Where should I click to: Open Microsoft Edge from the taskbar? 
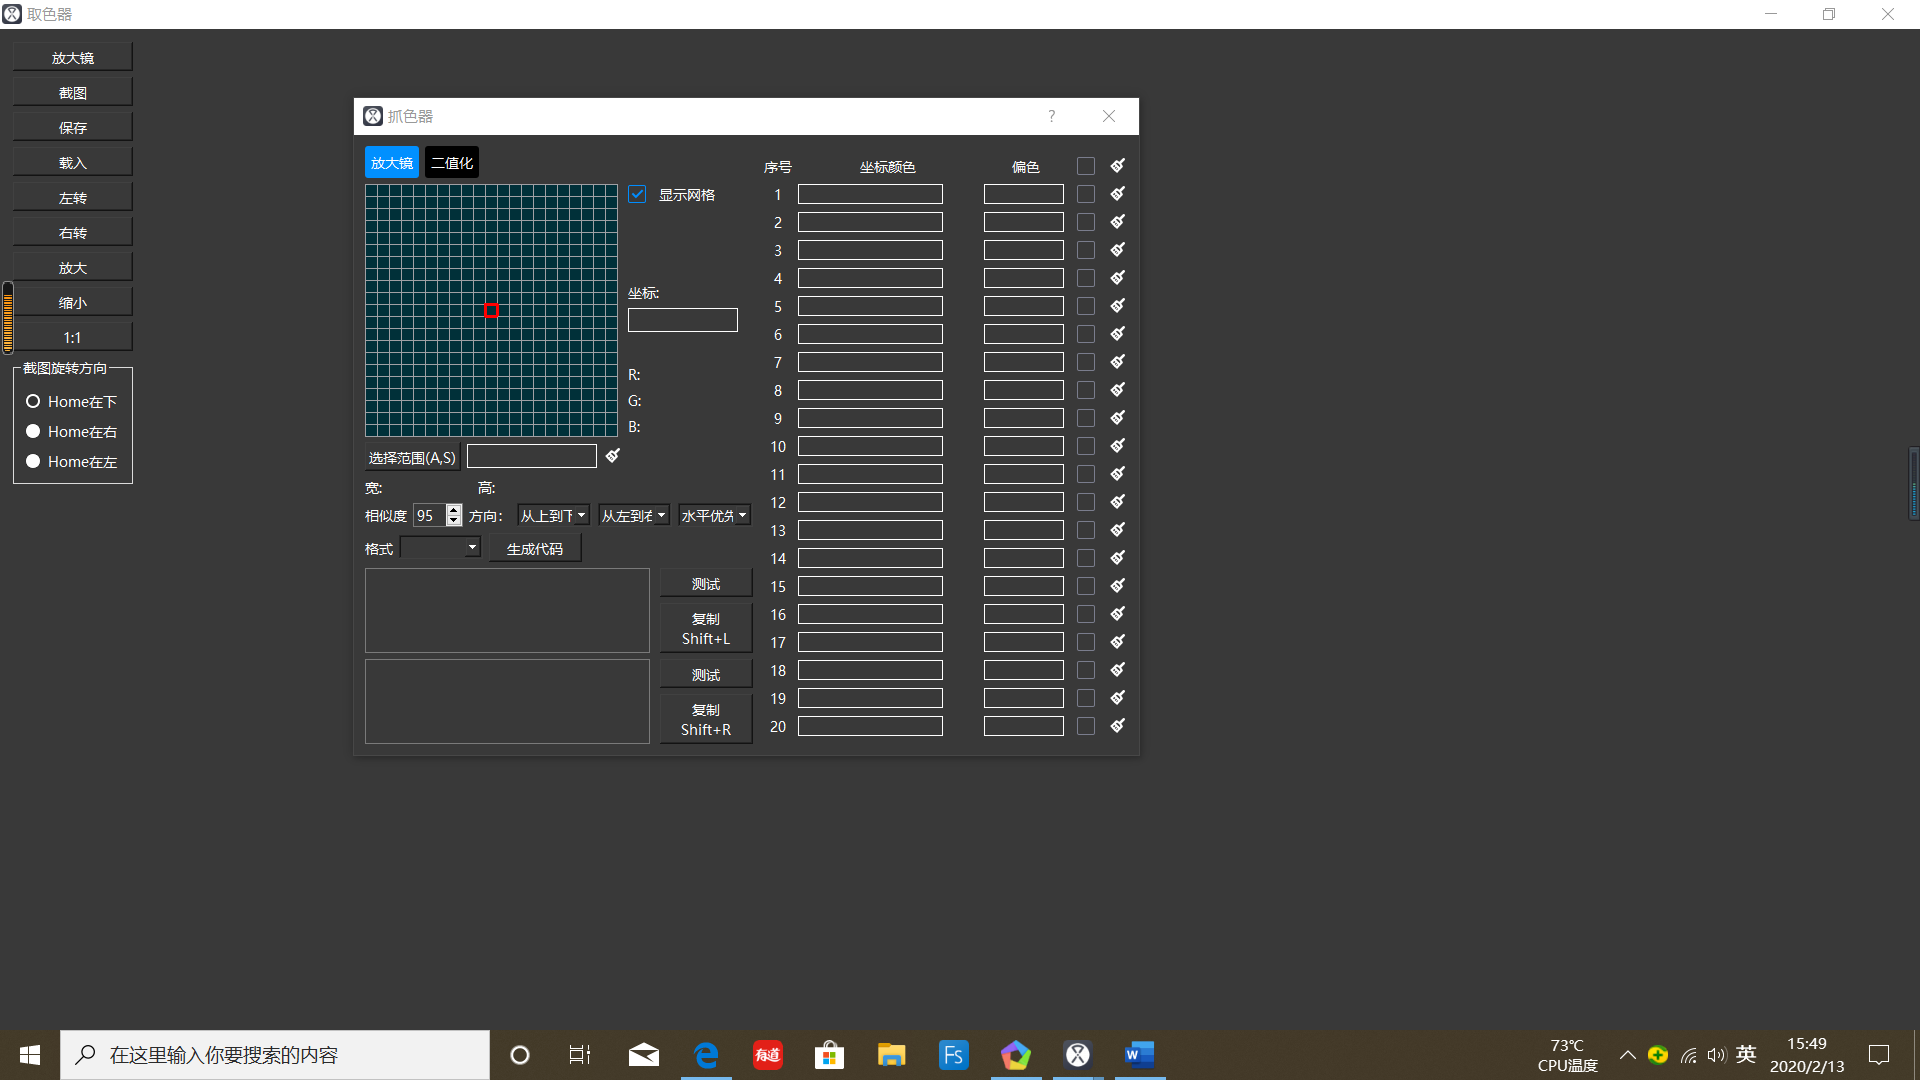point(706,1055)
